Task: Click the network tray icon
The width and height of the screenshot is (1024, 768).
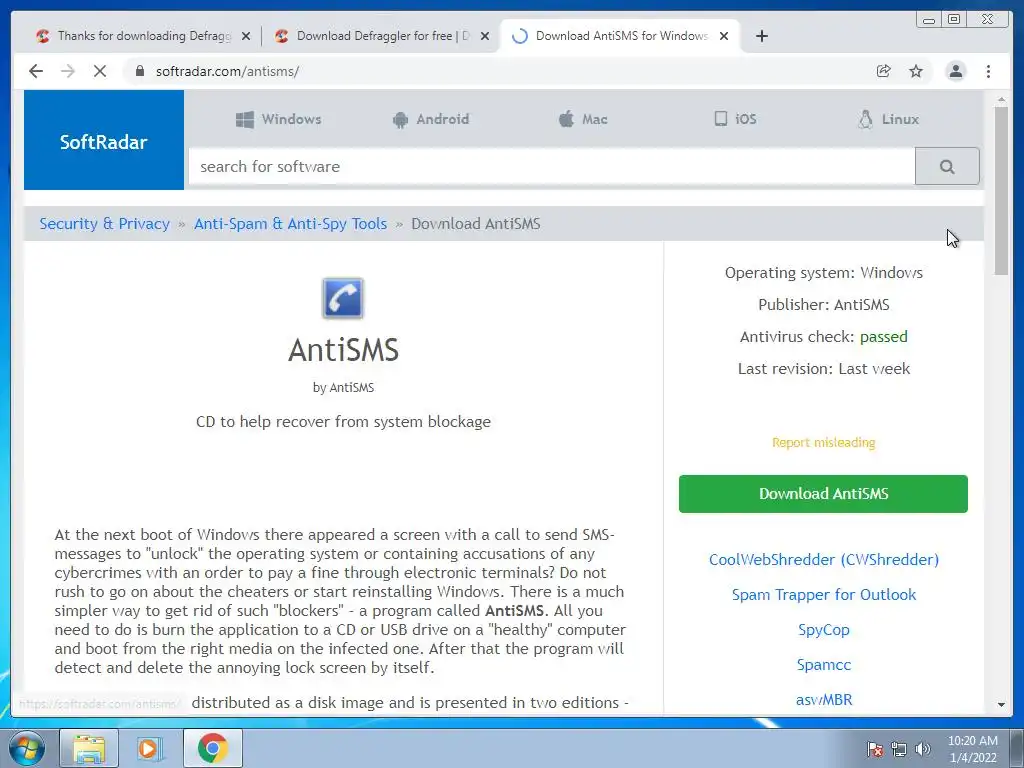Action: click(899, 749)
